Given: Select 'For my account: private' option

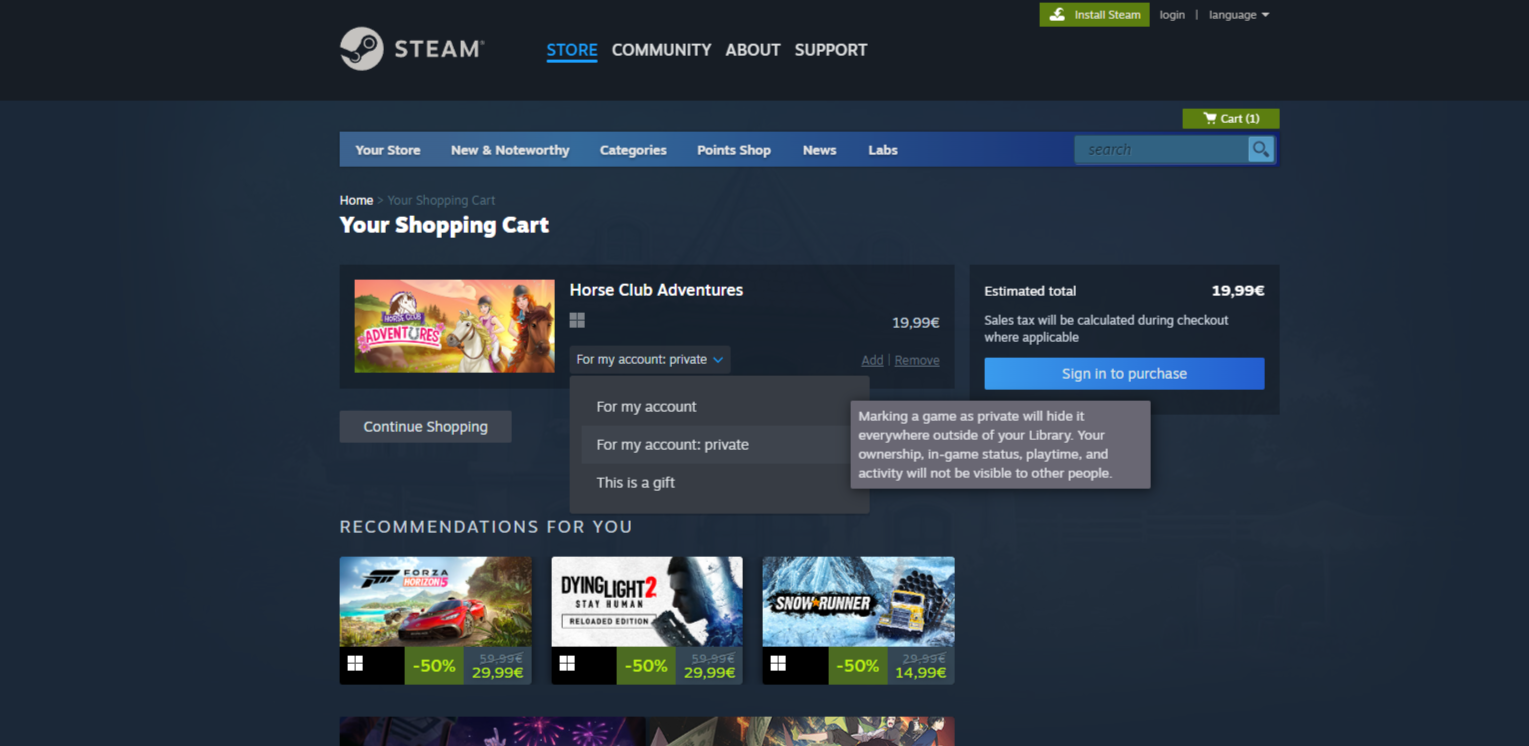Looking at the screenshot, I should pyautogui.click(x=718, y=444).
